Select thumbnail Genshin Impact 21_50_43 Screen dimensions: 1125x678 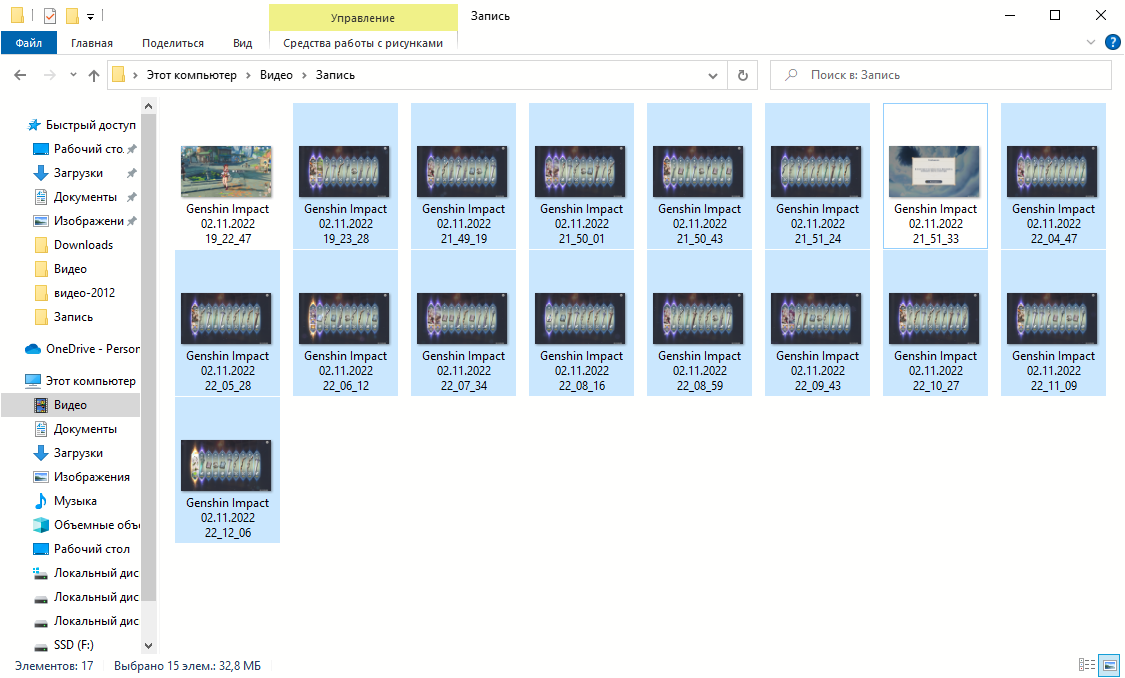[x=700, y=176]
